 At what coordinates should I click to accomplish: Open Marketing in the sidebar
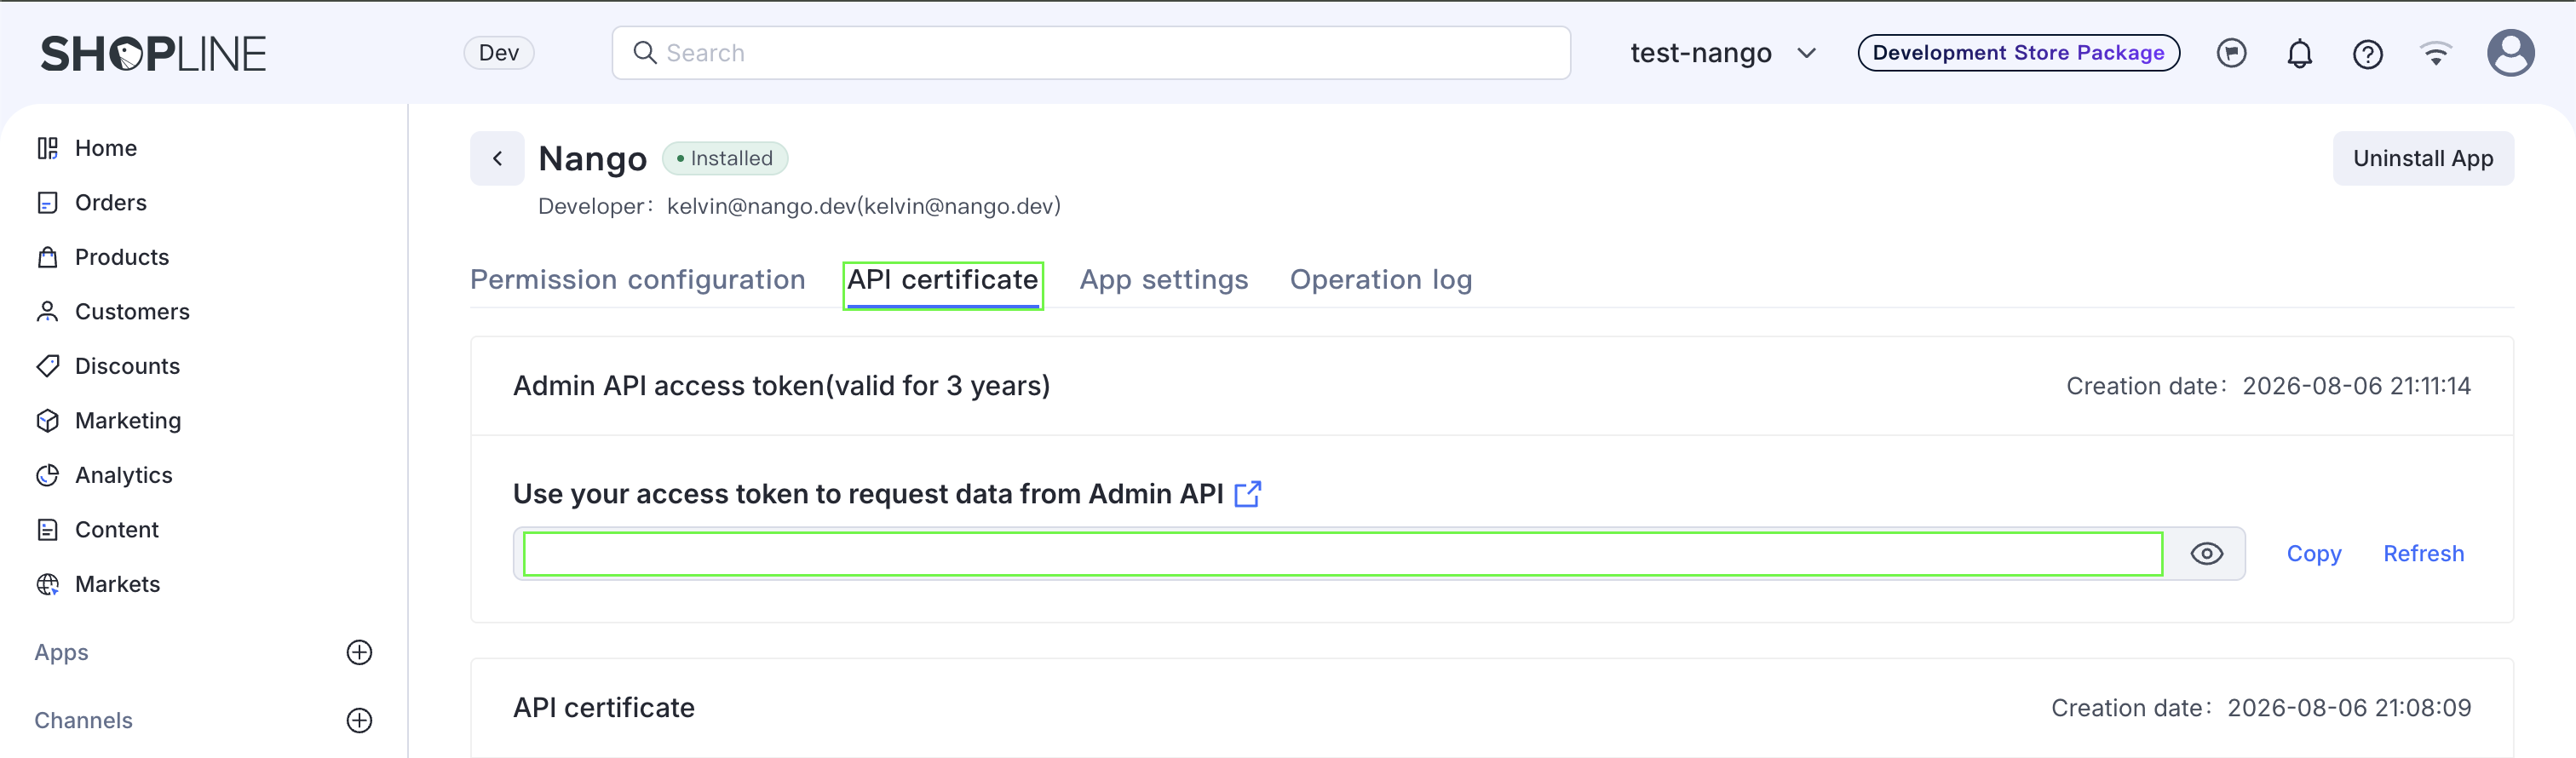point(128,421)
